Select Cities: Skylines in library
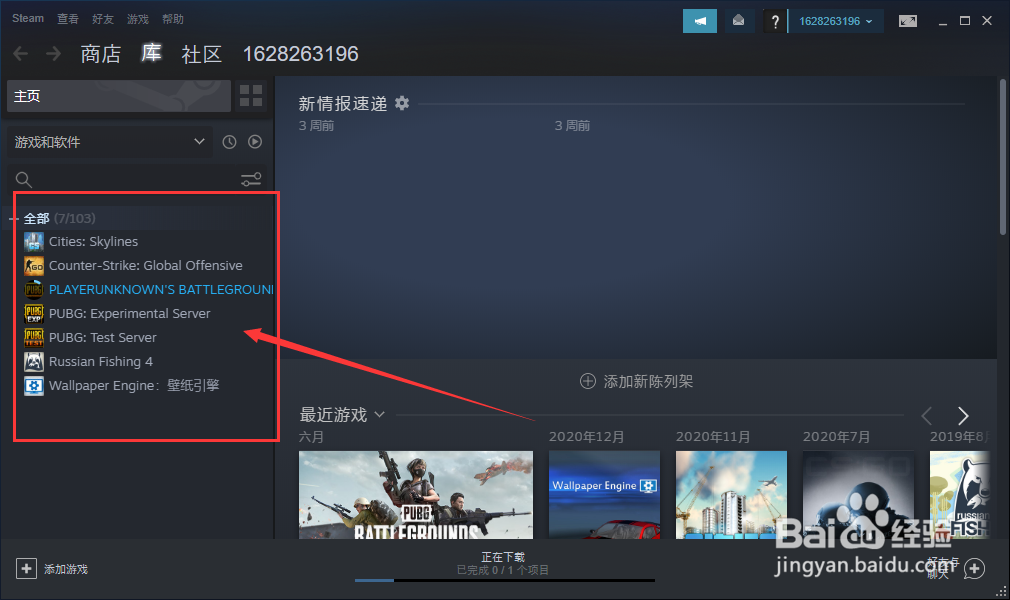Screen dimensions: 1010x600 (x=93, y=242)
